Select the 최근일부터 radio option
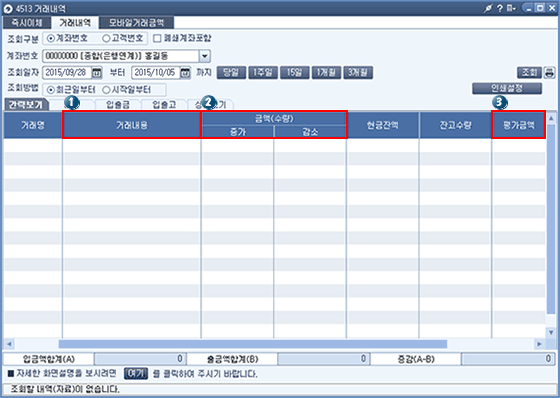This screenshot has height=398, width=560. (51, 90)
